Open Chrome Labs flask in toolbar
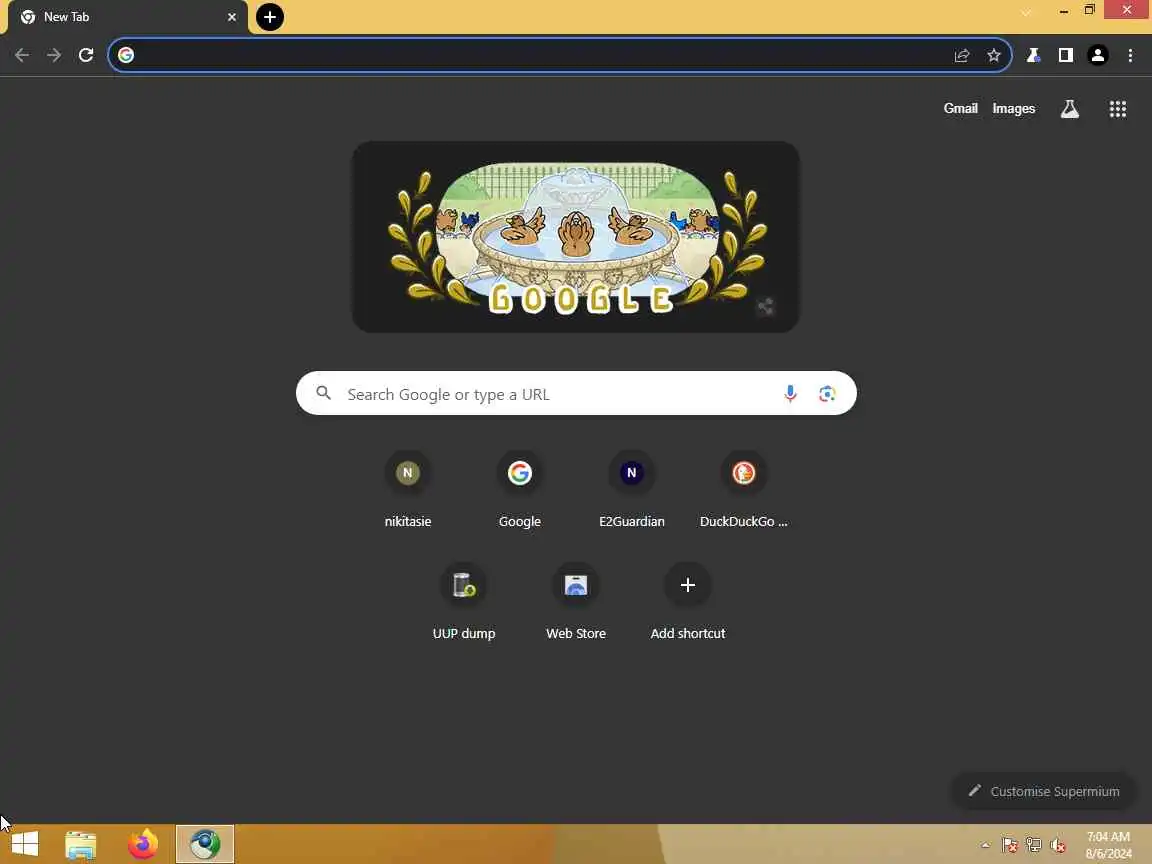The height and width of the screenshot is (864, 1152). click(1033, 55)
